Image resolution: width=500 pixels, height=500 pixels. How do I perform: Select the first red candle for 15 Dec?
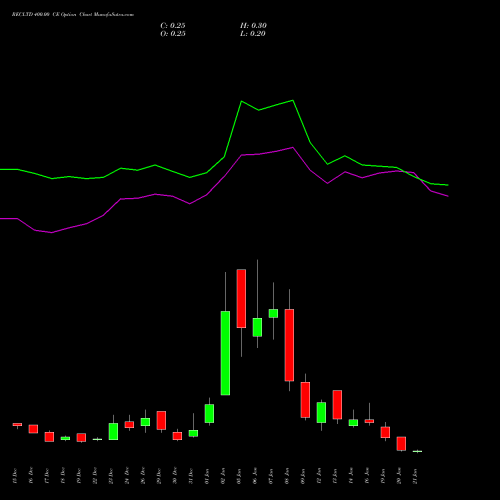(17, 424)
